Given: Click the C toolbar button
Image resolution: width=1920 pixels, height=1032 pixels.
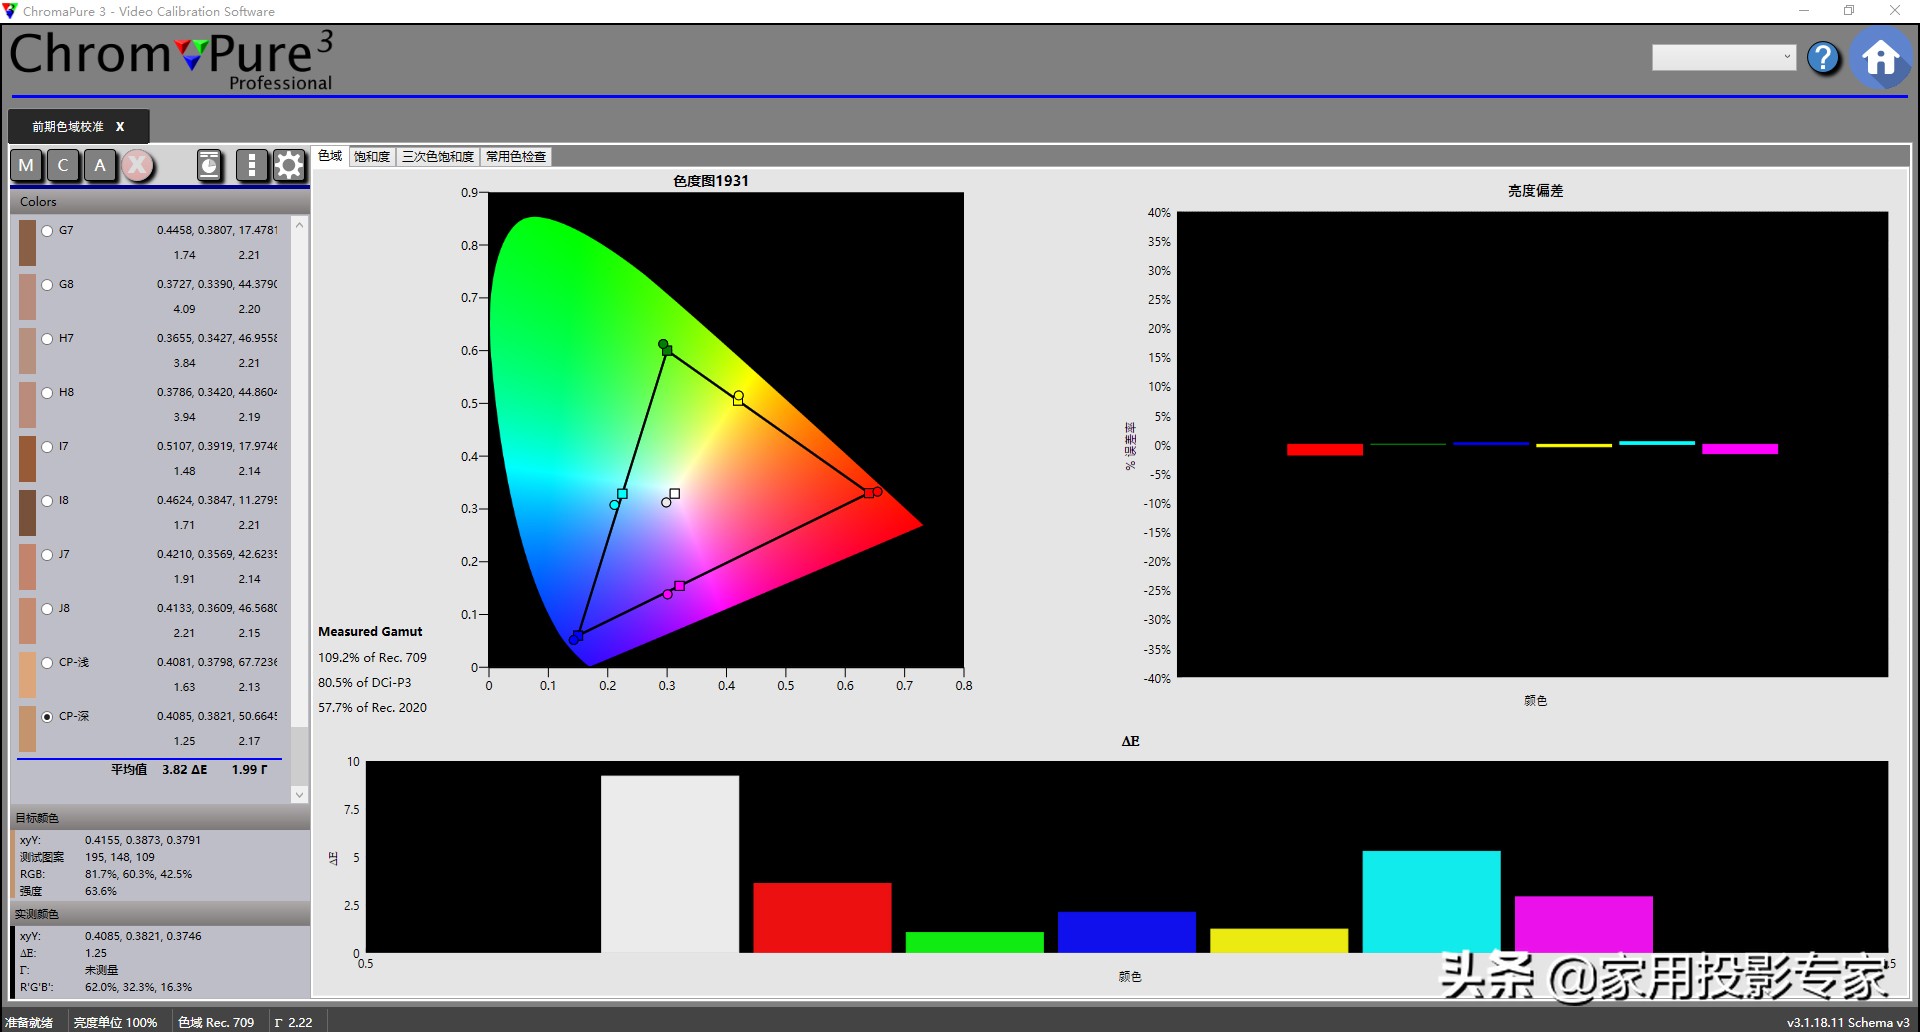Looking at the screenshot, I should pyautogui.click(x=63, y=165).
